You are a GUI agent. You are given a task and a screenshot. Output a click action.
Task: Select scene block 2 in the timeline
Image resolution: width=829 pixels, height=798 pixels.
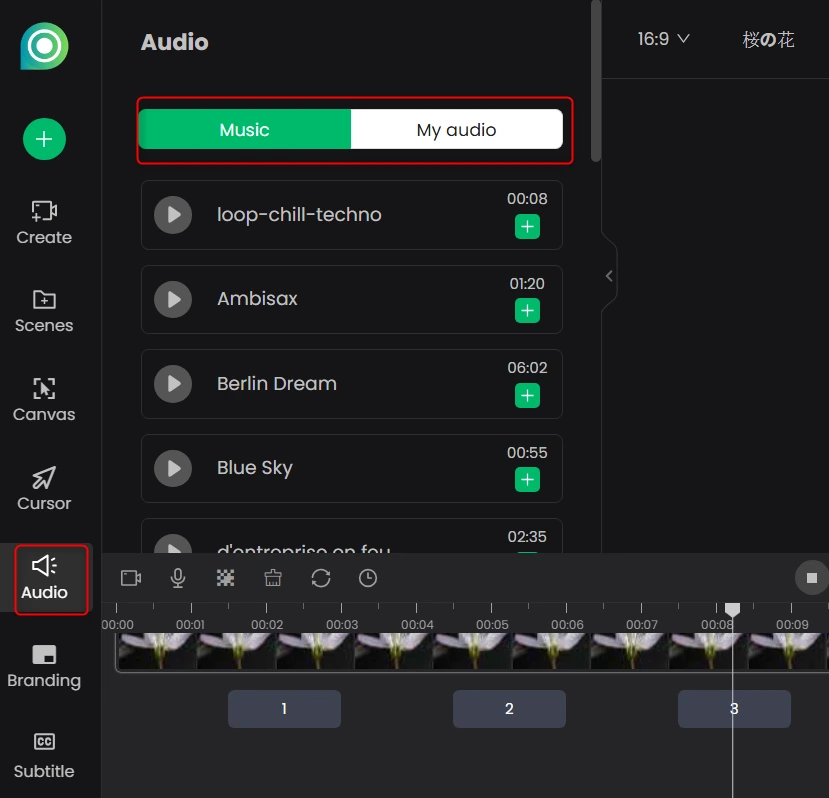point(509,709)
